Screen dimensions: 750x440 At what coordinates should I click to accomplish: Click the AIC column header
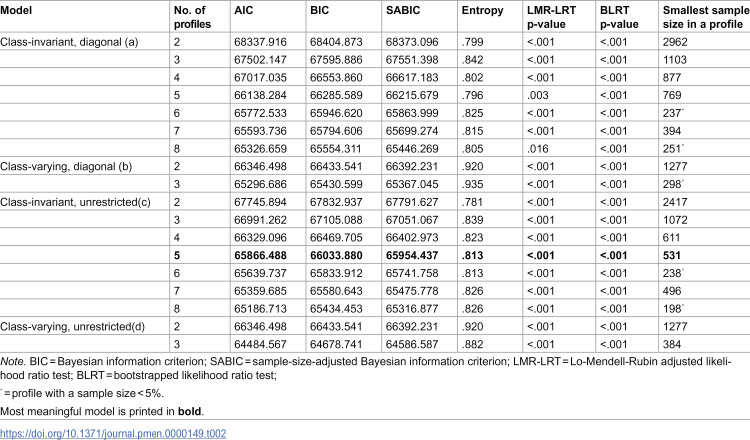click(243, 10)
